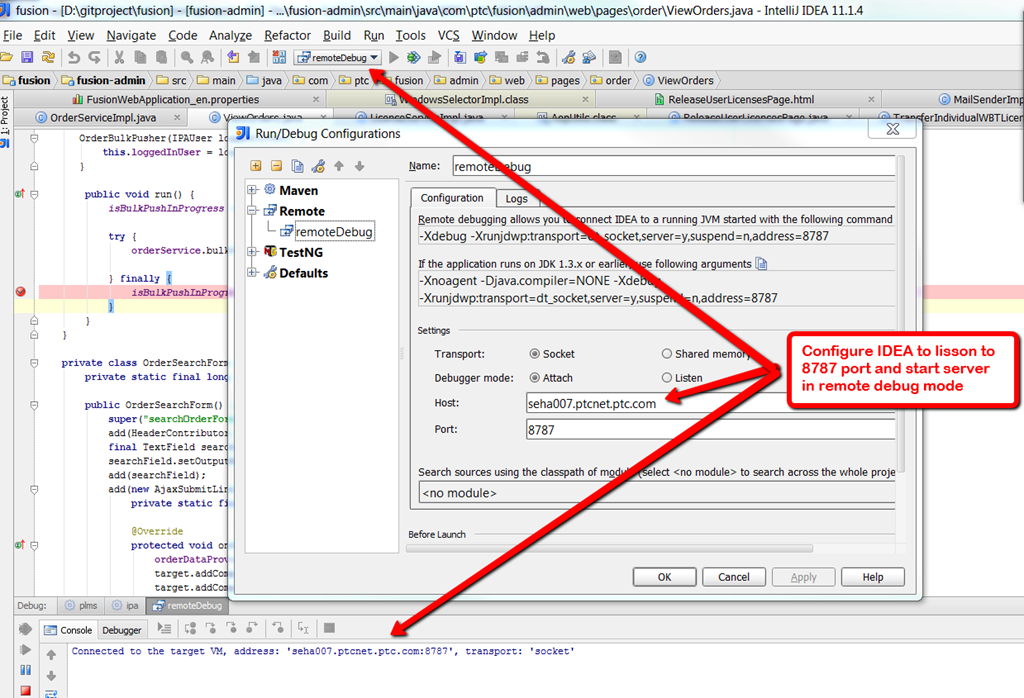Pause the debug program
1024x698 pixels.
(x=25, y=670)
